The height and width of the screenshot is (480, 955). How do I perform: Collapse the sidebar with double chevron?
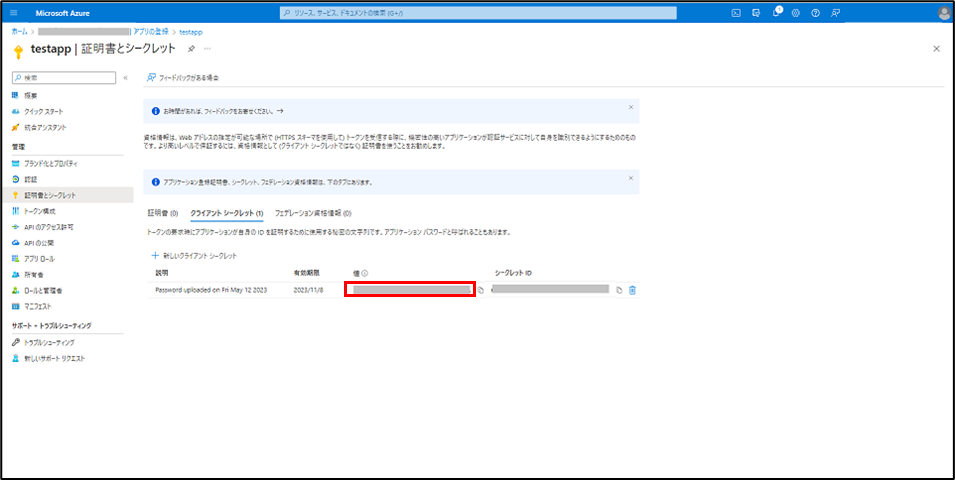[x=125, y=78]
